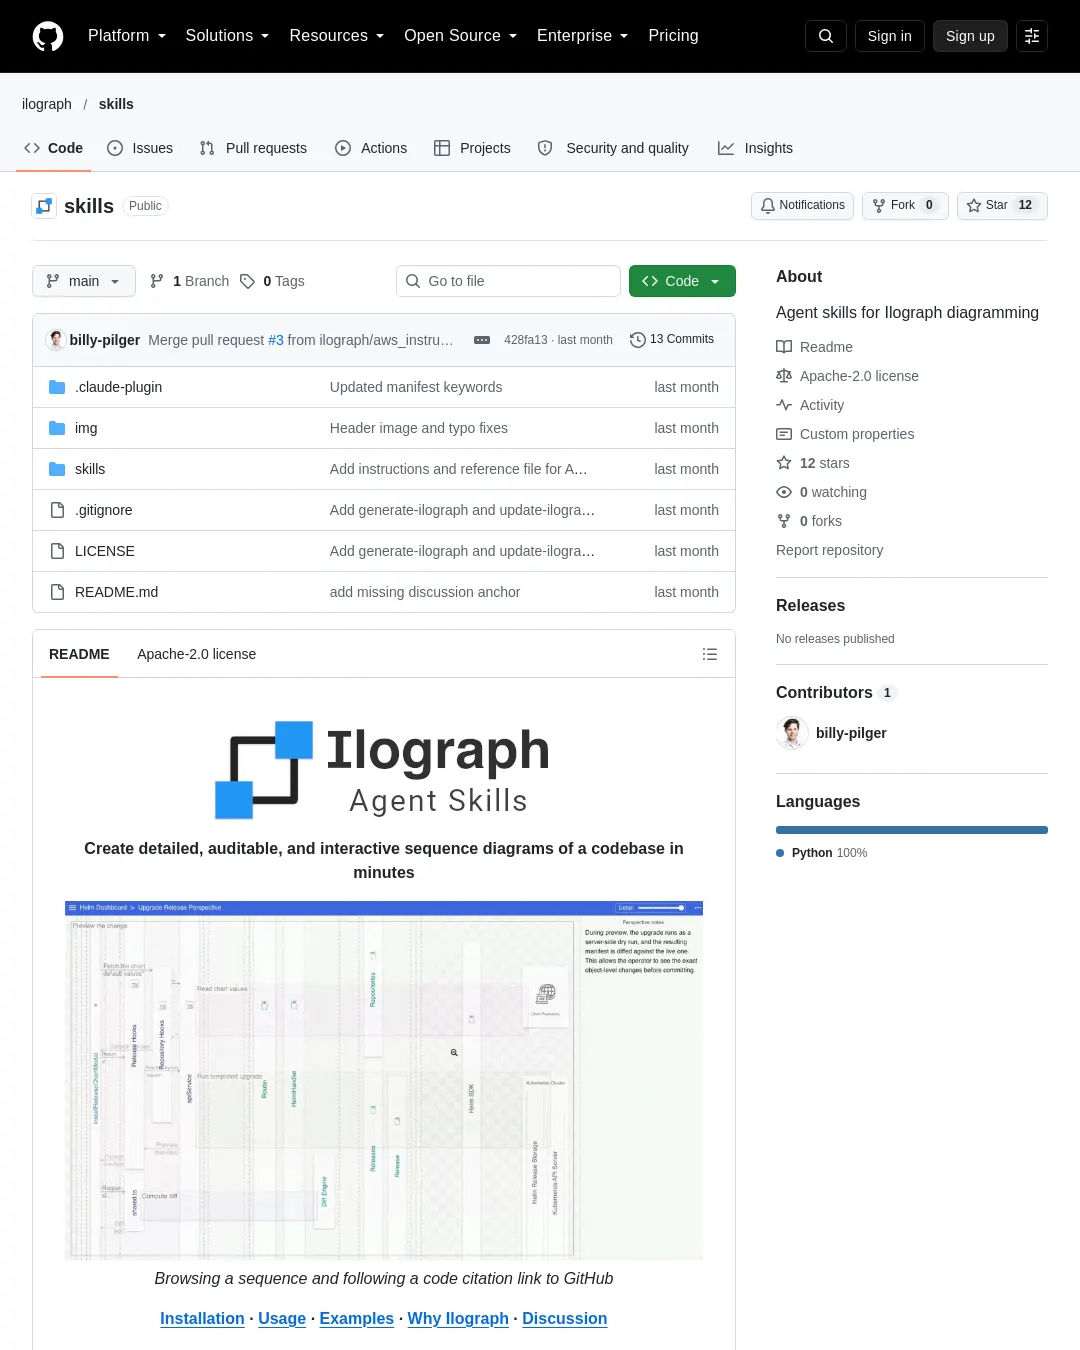1080x1350 pixels.
Task: Click the Pull requests icon
Action: [207, 148]
